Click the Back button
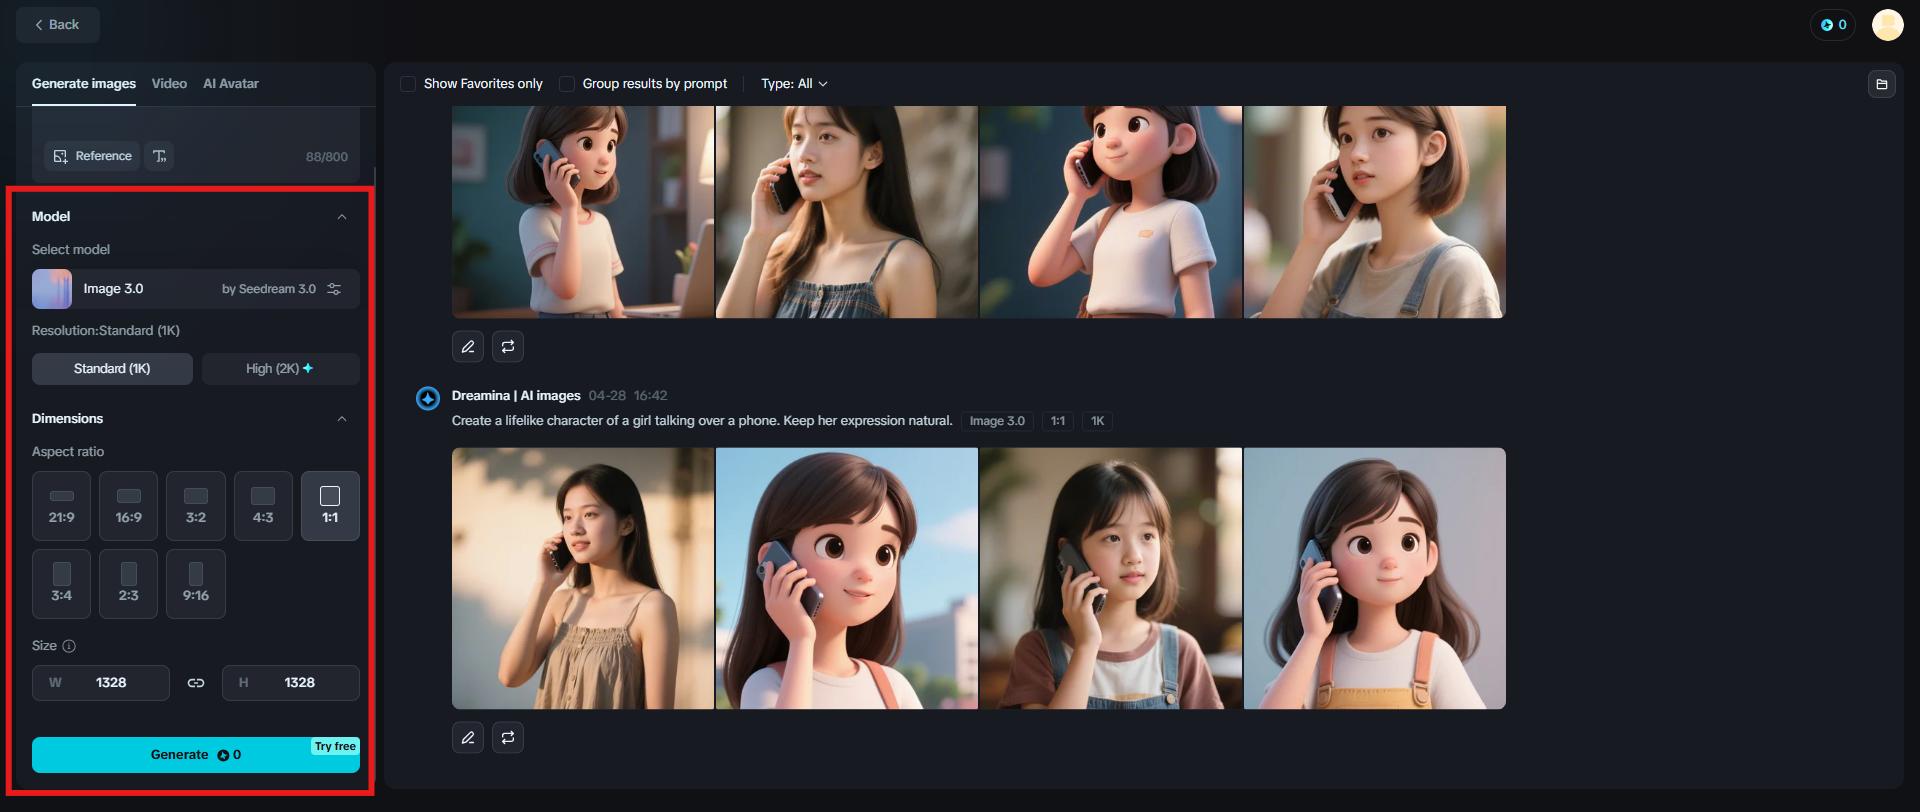This screenshot has height=812, width=1920. (57, 25)
